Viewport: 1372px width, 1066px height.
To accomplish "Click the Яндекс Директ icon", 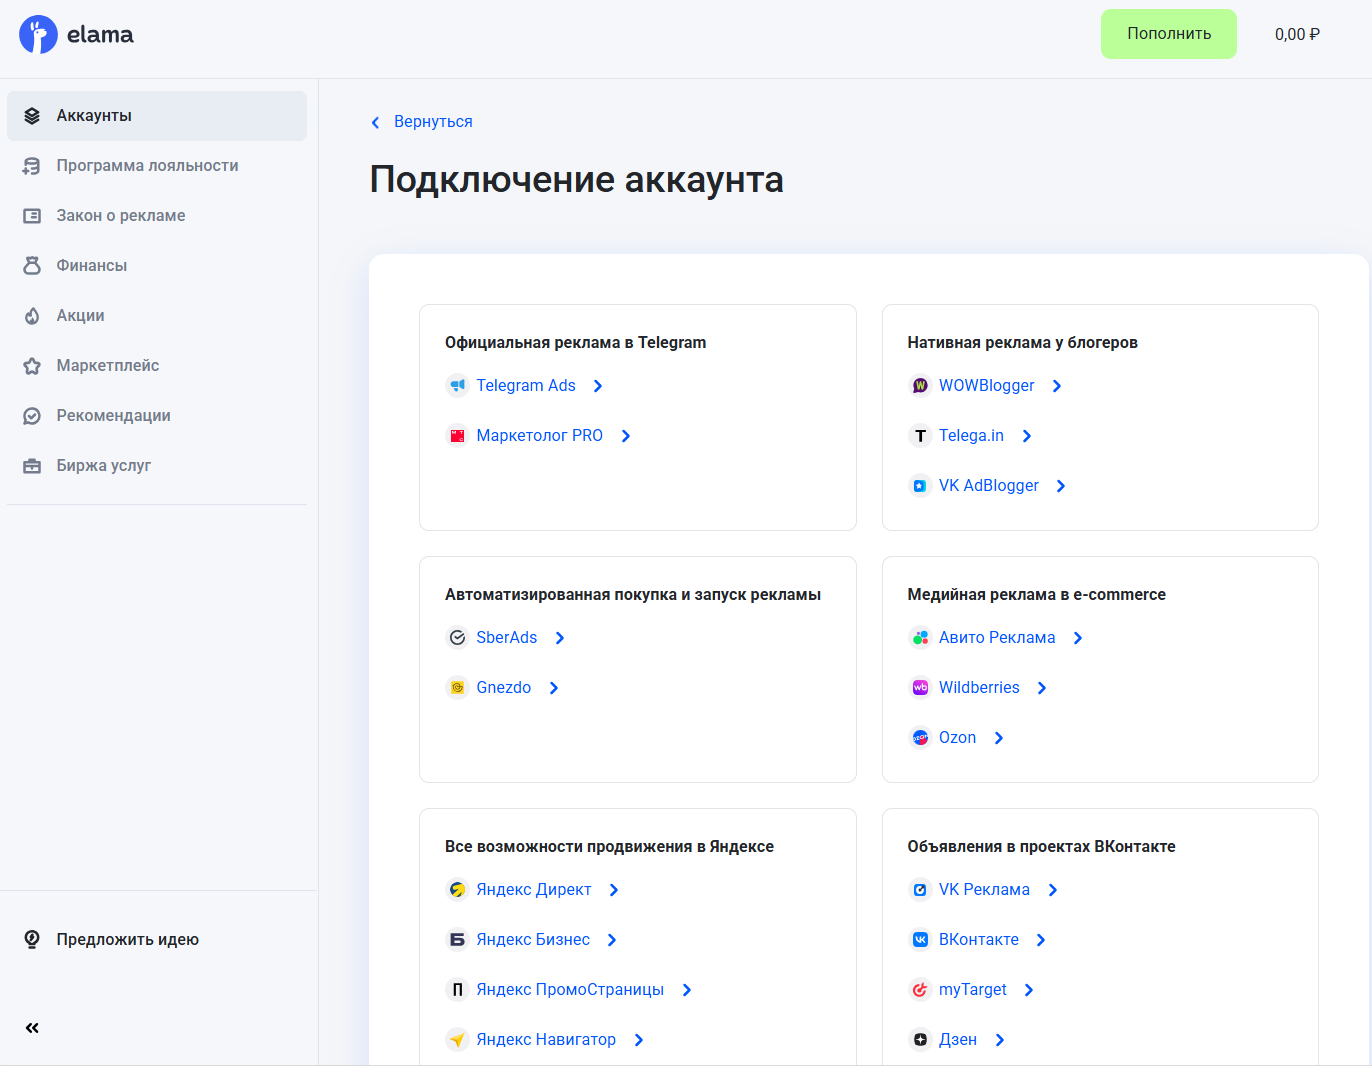I will (x=457, y=889).
